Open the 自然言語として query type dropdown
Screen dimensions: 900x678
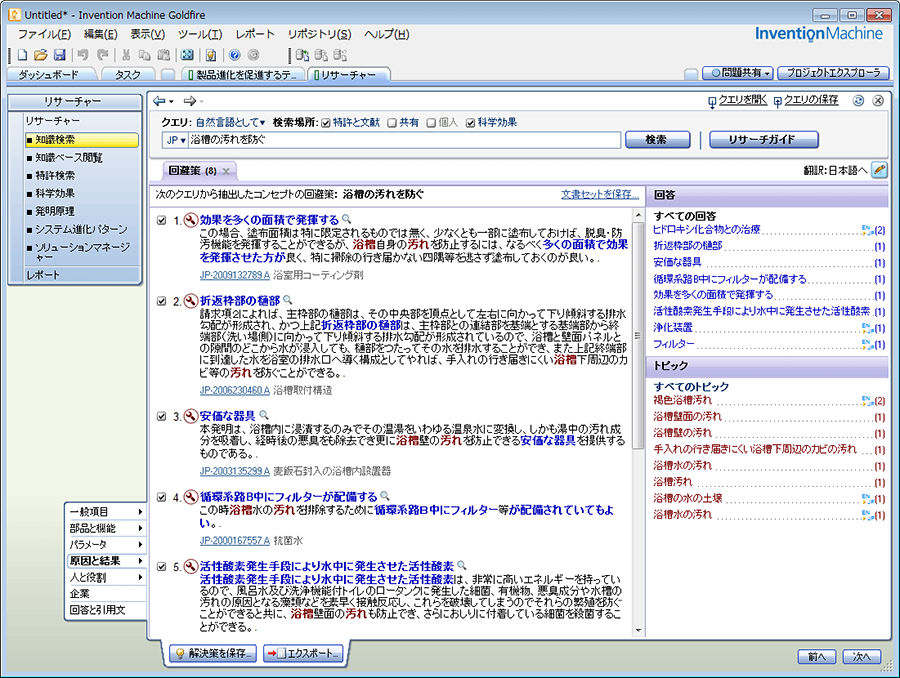(230, 122)
